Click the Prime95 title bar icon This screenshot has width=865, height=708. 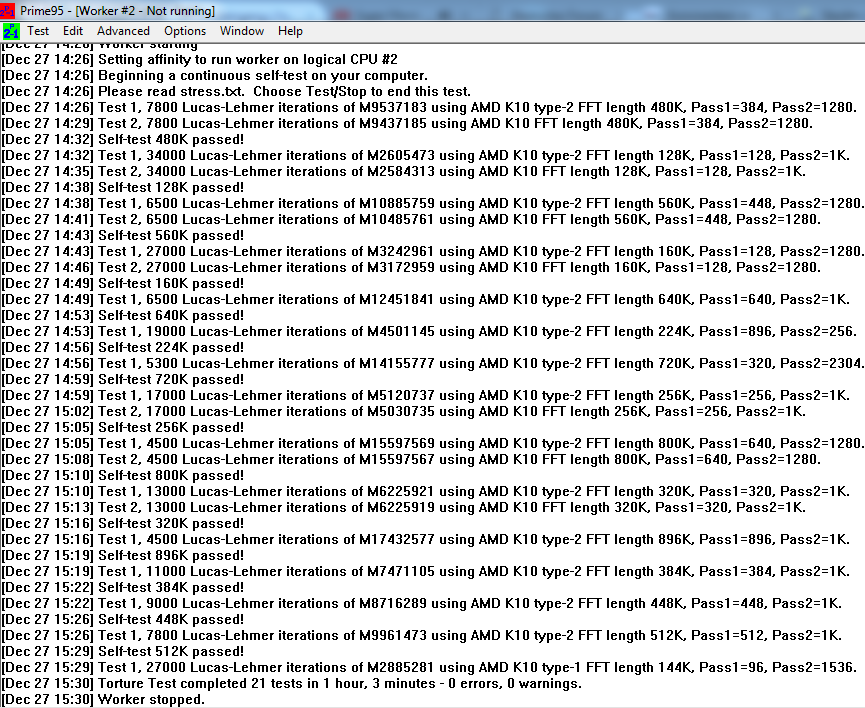pyautogui.click(x=7, y=10)
